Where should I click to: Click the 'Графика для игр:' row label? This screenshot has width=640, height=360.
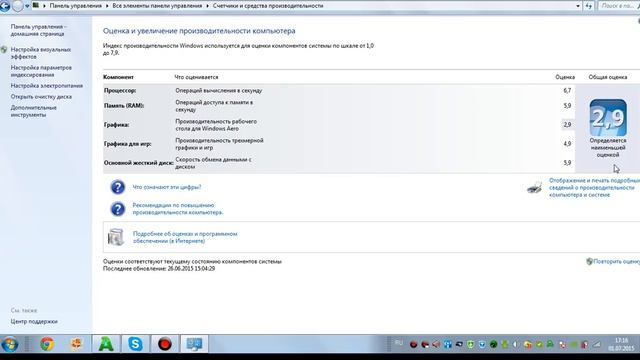coord(127,144)
